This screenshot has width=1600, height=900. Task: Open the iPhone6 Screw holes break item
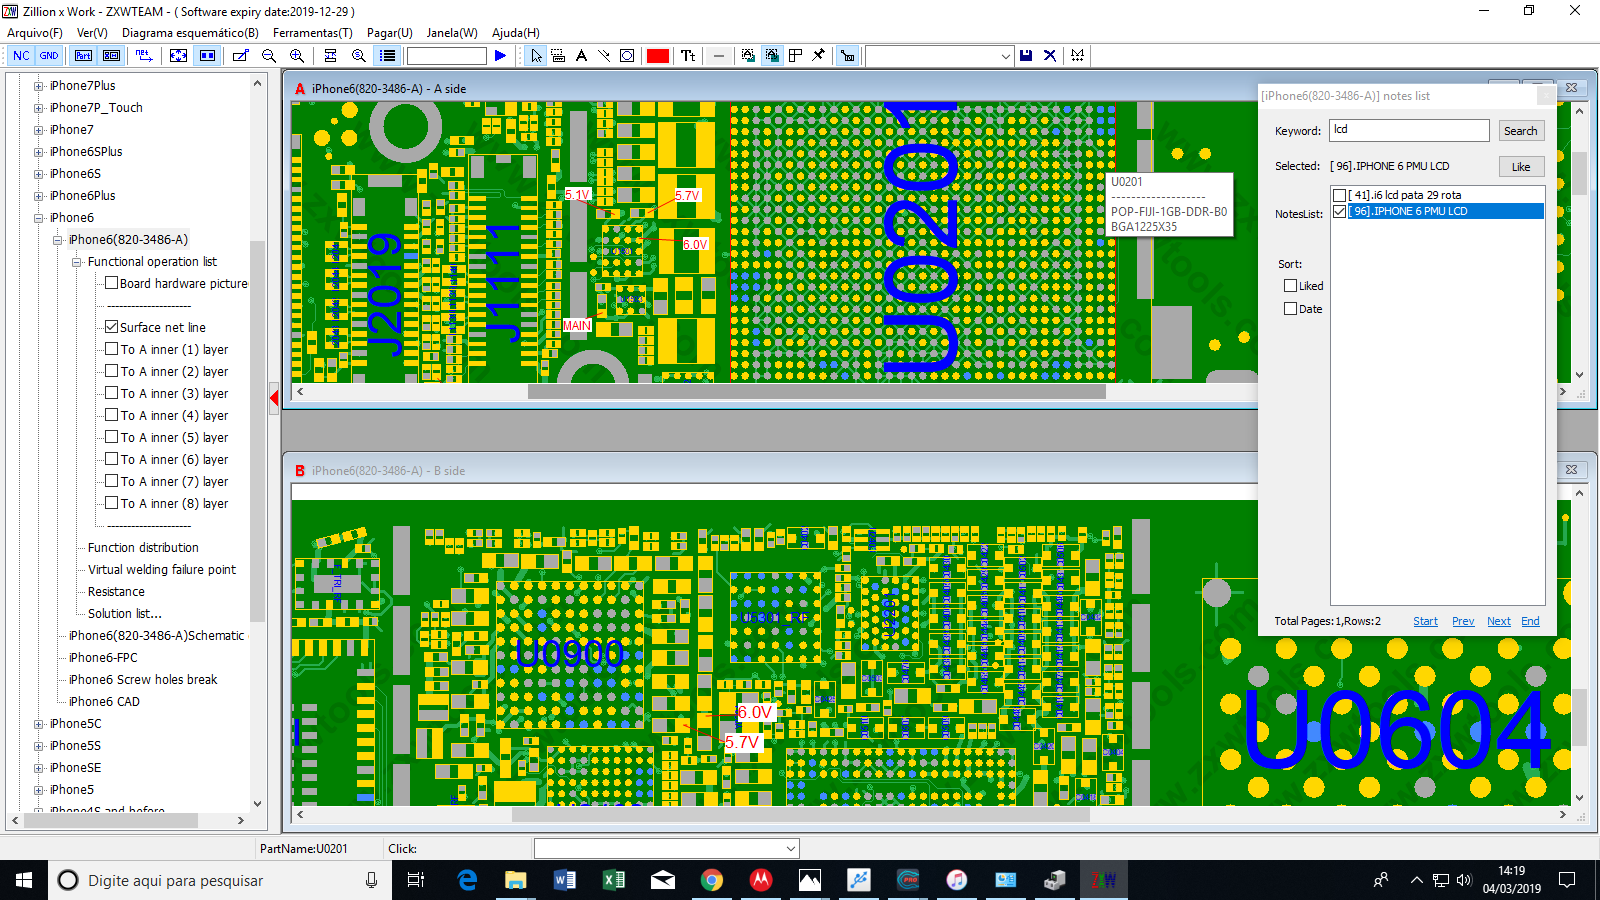click(143, 680)
